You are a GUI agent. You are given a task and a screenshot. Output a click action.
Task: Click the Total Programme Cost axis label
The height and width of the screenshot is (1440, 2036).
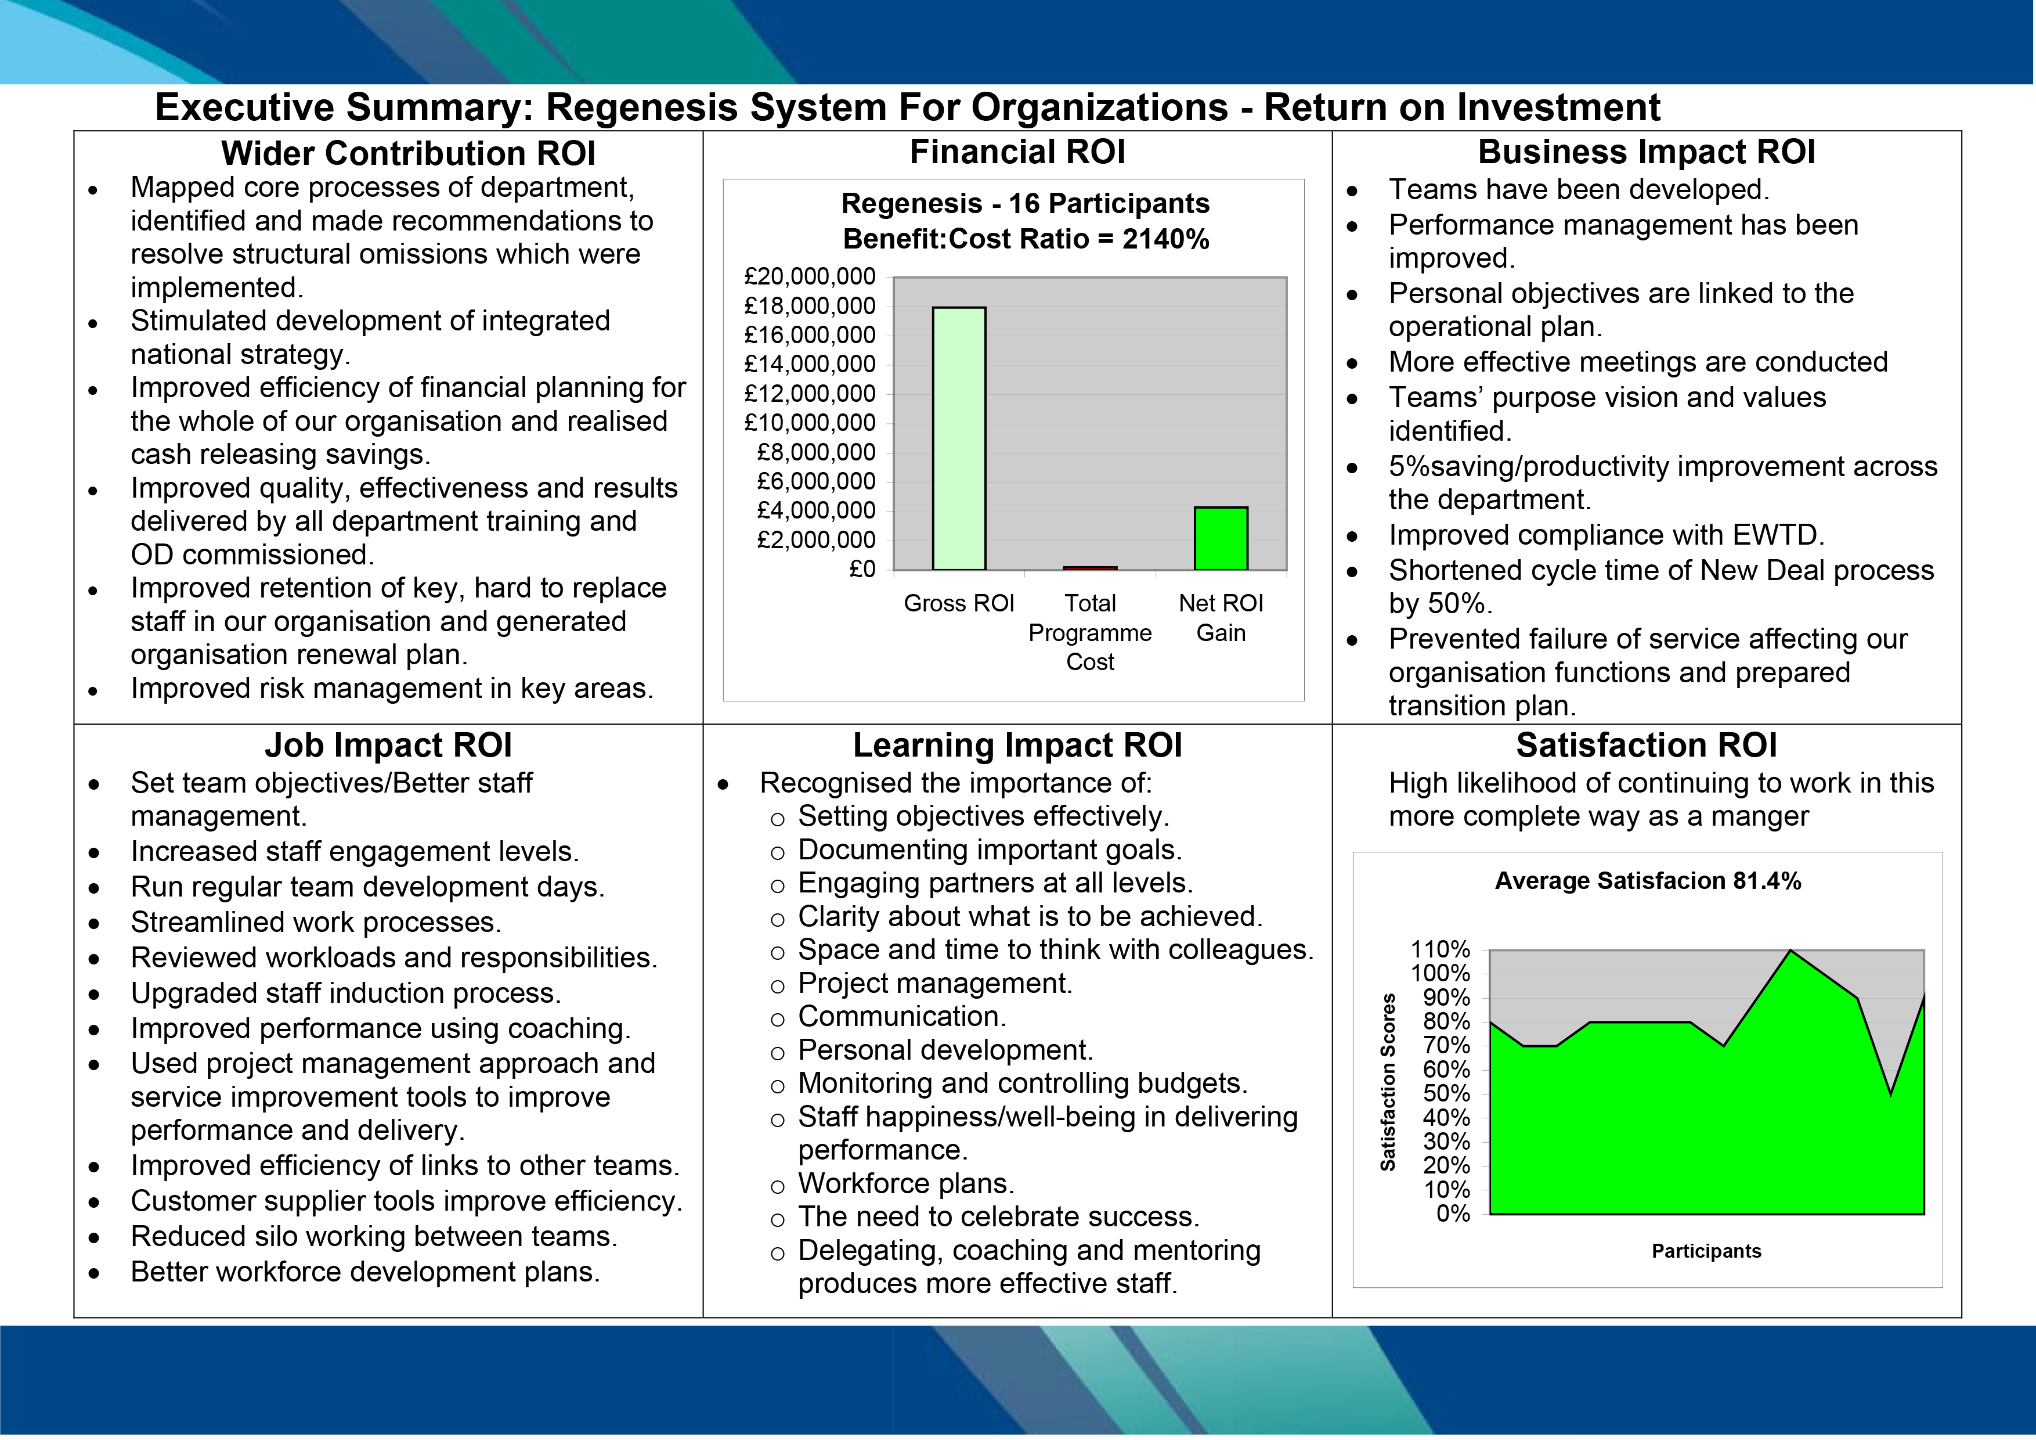click(1090, 632)
